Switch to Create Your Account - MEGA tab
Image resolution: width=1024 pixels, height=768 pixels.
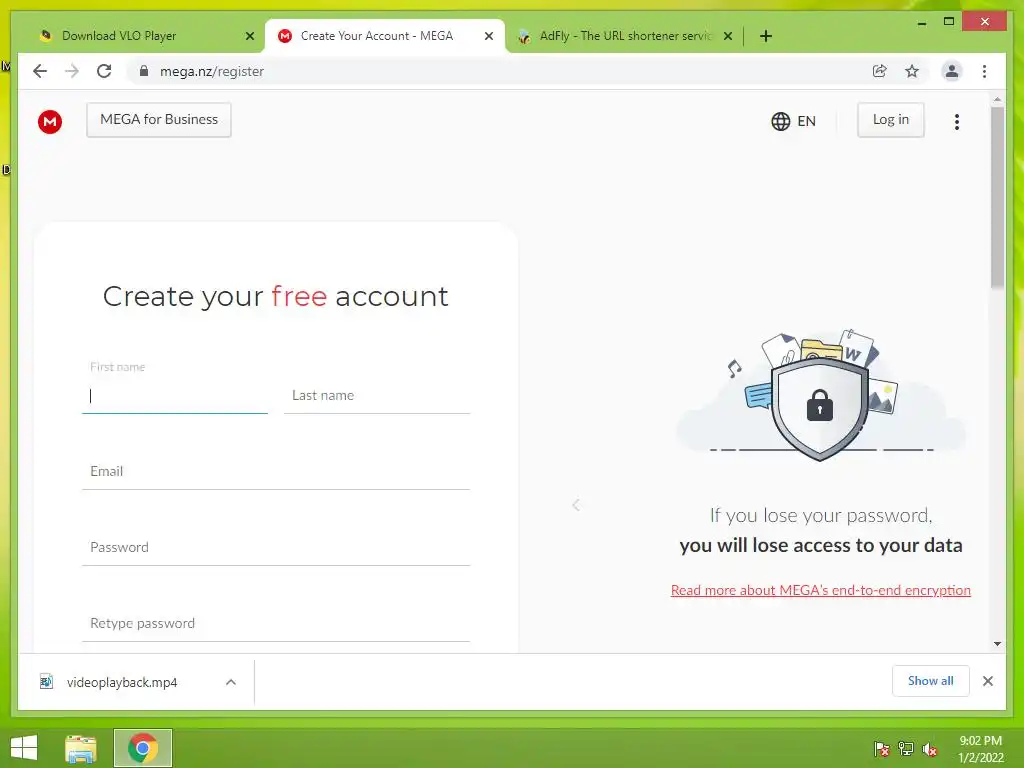coord(384,37)
